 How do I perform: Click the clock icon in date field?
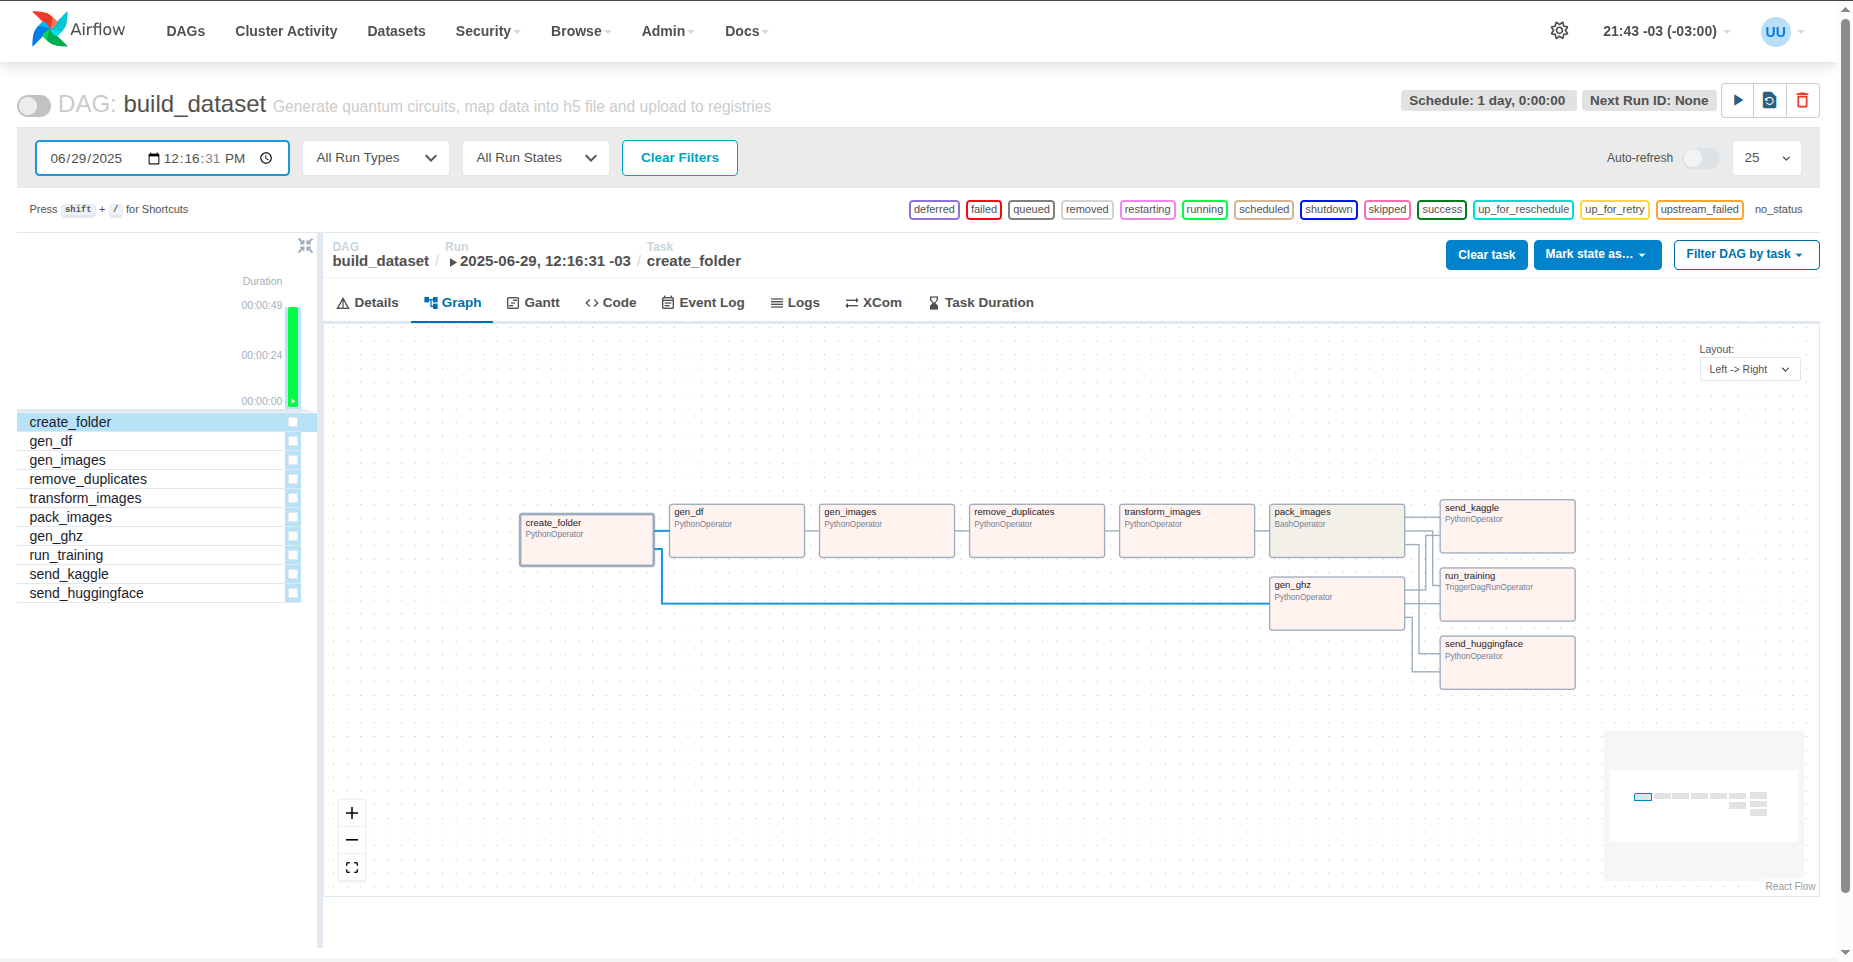click(266, 158)
